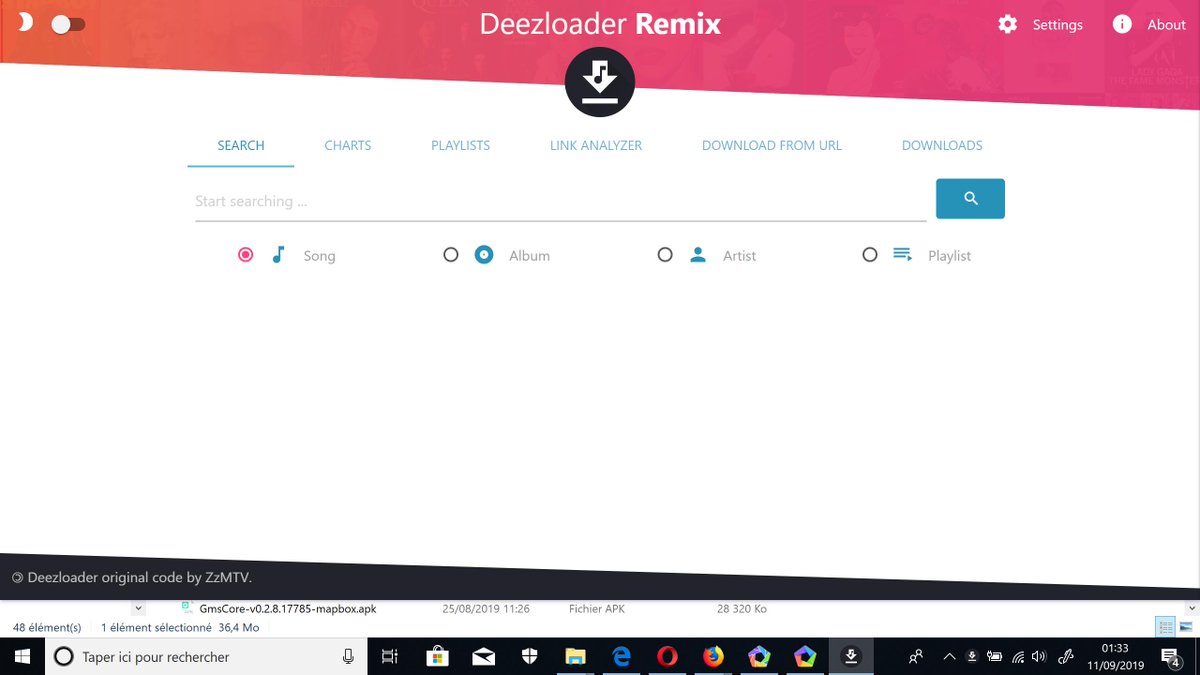Open the Settings text link

pos(1058,25)
